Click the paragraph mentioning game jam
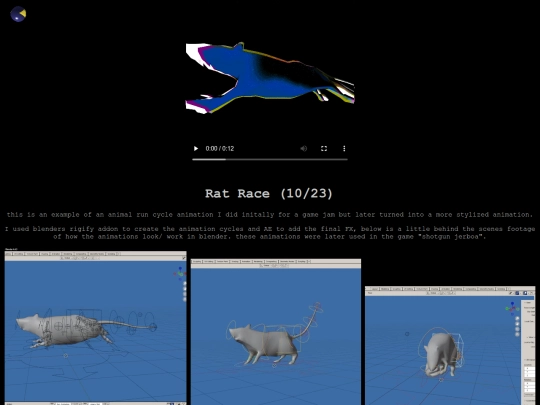The height and width of the screenshot is (405, 540). [270, 215]
